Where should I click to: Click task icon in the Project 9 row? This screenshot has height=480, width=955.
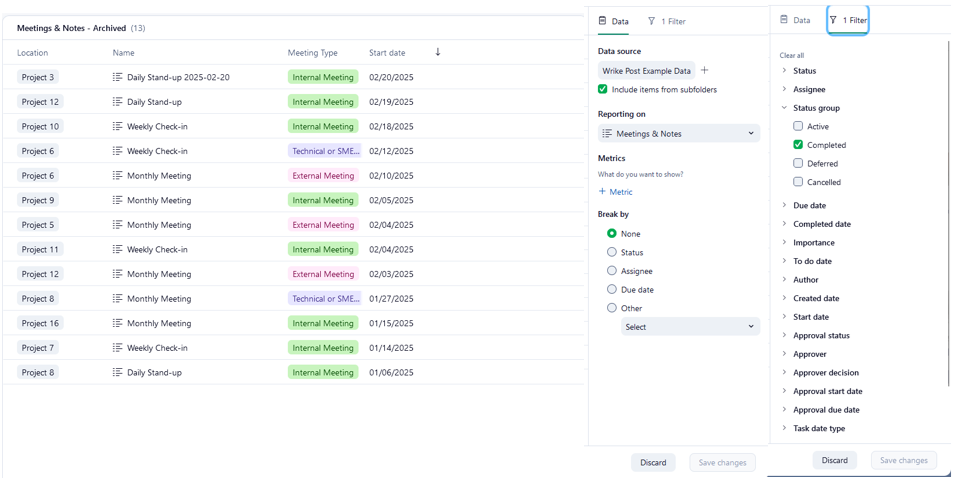(118, 200)
